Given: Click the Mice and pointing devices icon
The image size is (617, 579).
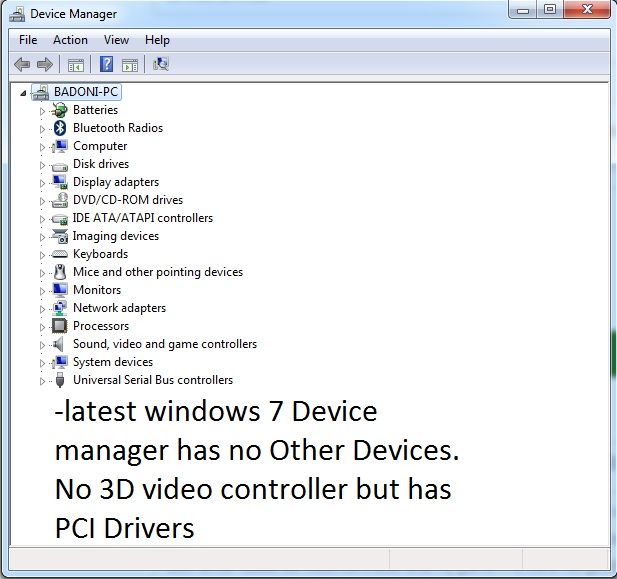Looking at the screenshot, I should [60, 272].
